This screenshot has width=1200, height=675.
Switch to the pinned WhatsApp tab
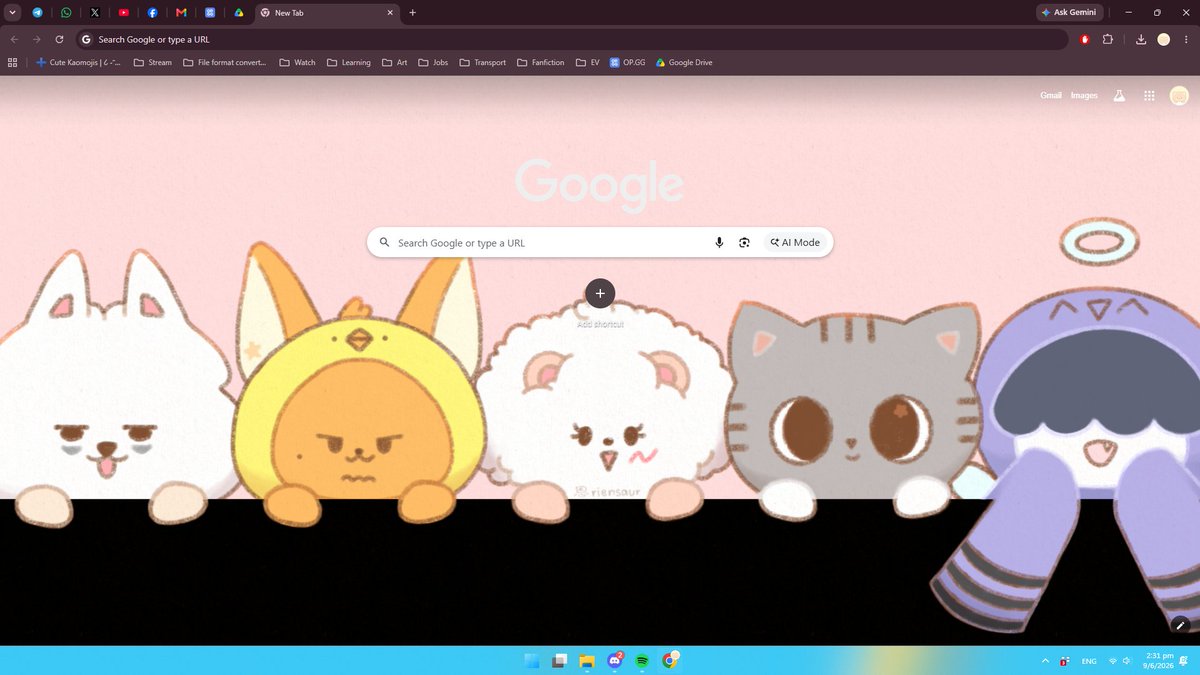pos(66,13)
